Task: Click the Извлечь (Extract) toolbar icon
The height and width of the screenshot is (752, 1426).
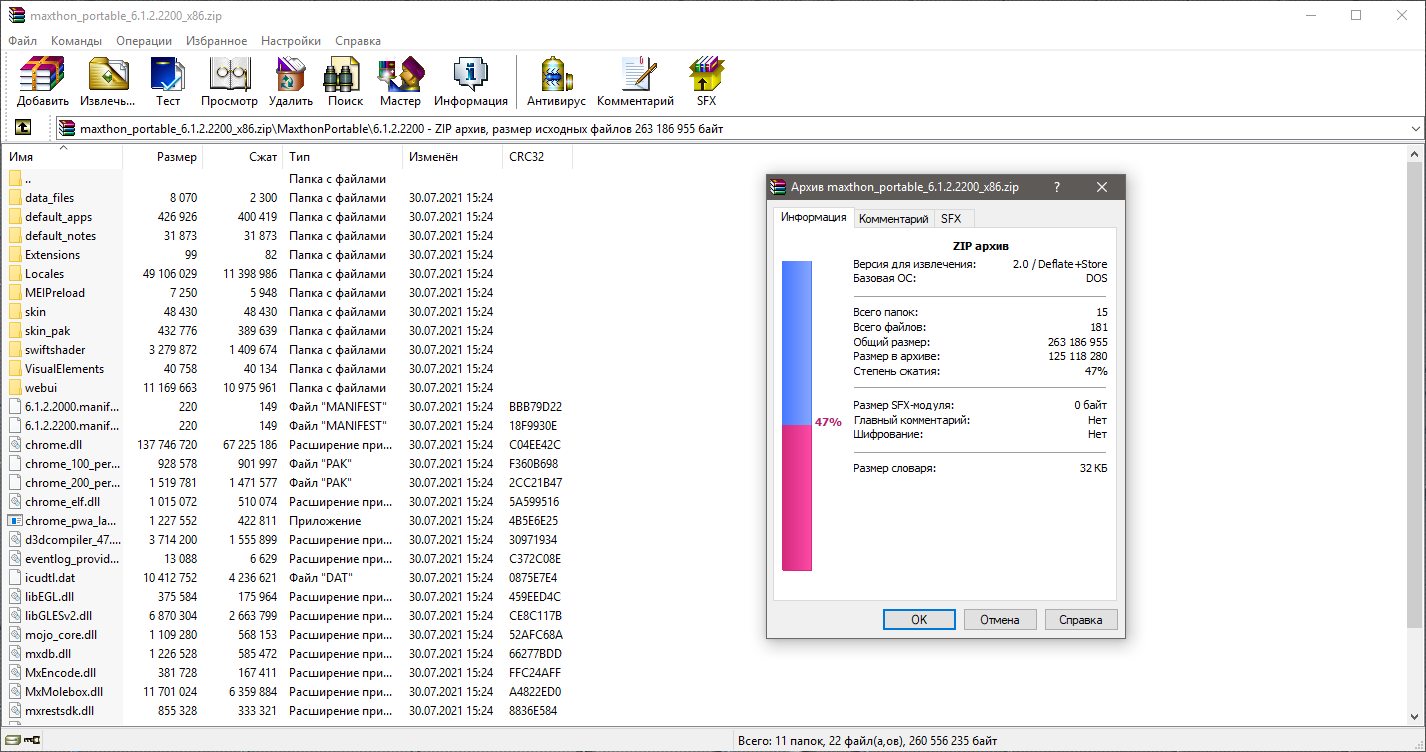Action: point(108,82)
